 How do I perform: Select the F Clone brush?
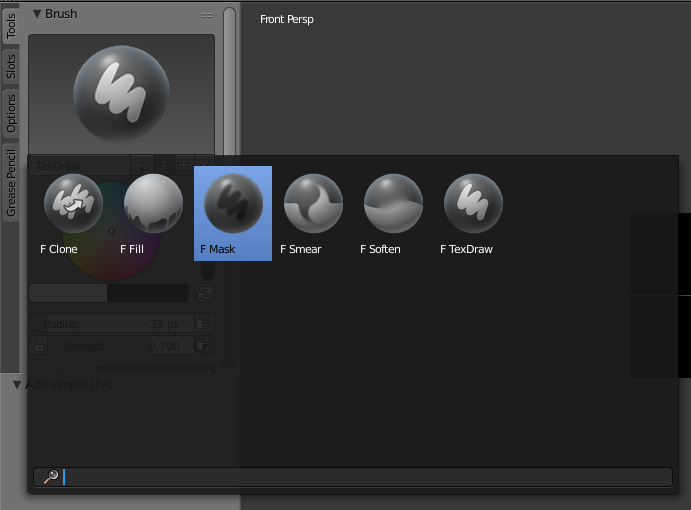point(73,213)
